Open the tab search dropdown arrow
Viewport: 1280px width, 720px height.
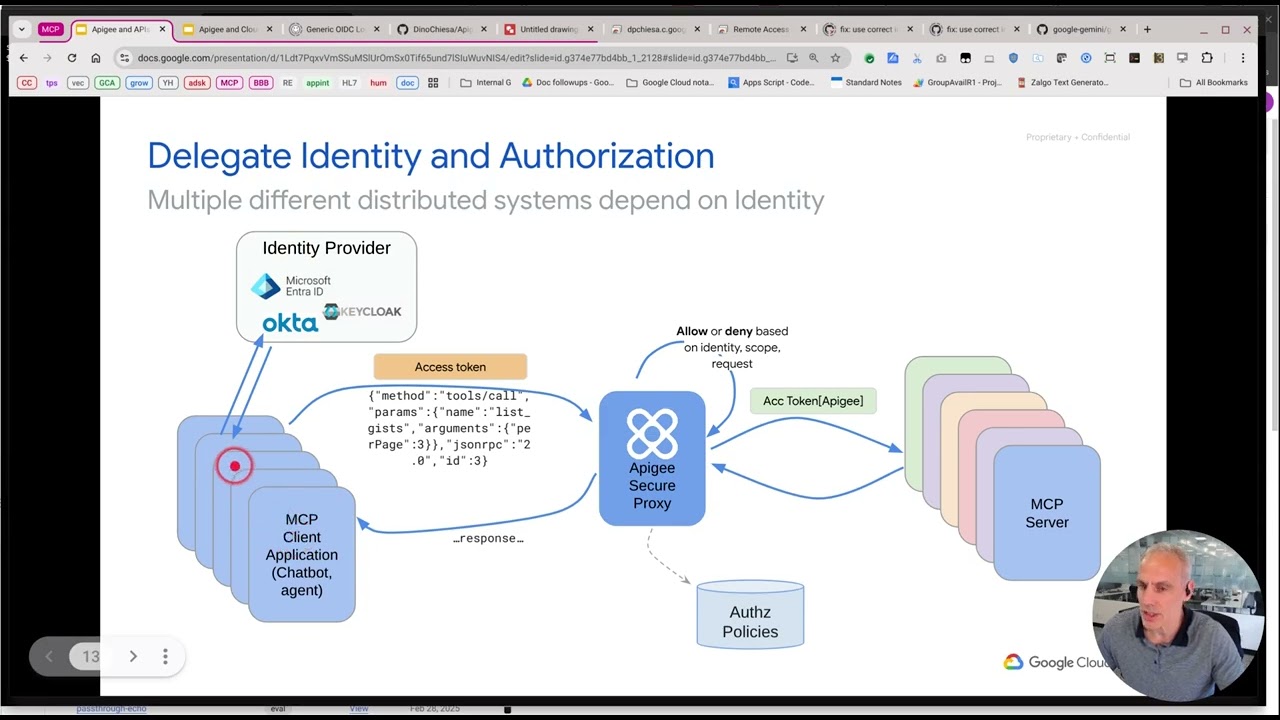22,29
